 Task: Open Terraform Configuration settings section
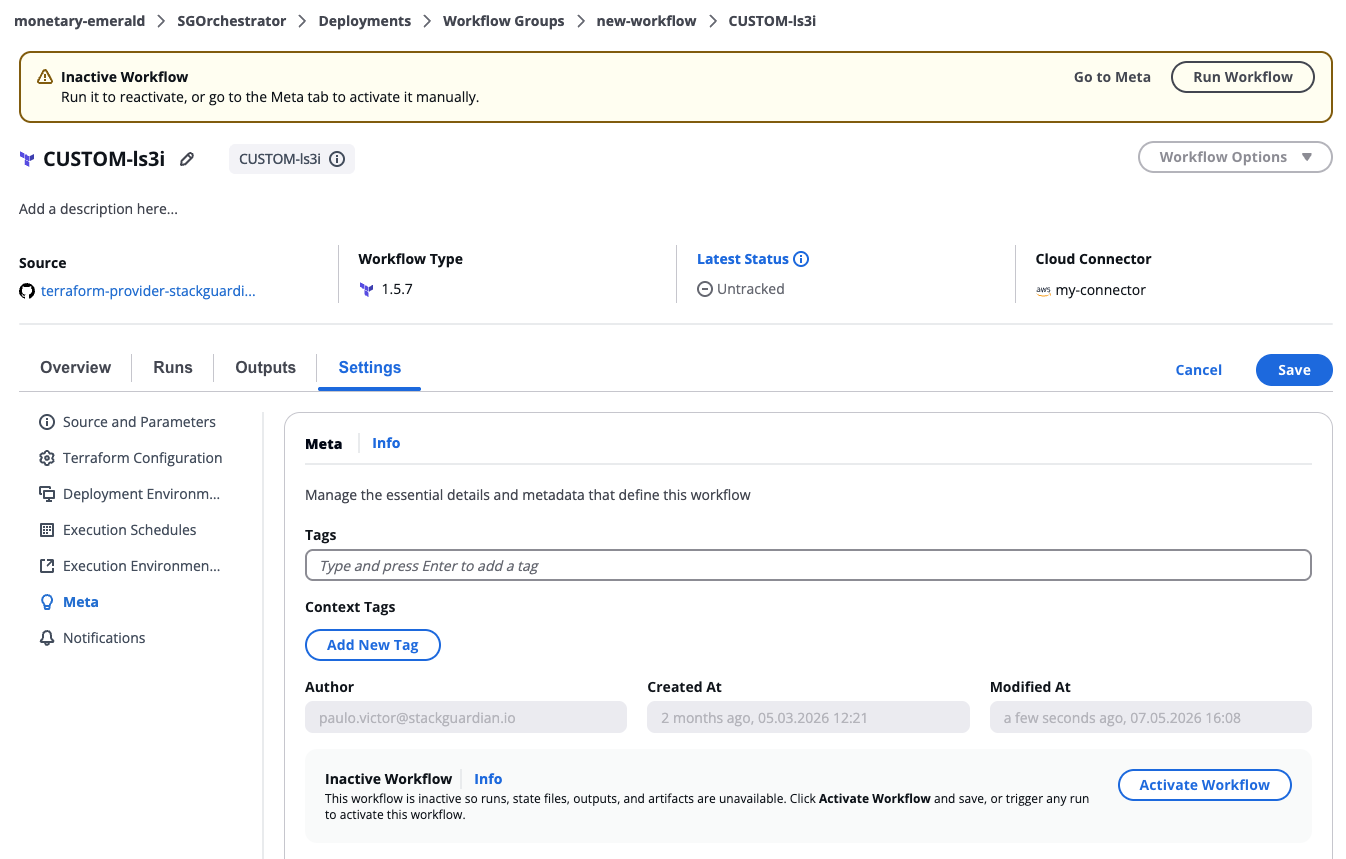pyautogui.click(x=143, y=458)
